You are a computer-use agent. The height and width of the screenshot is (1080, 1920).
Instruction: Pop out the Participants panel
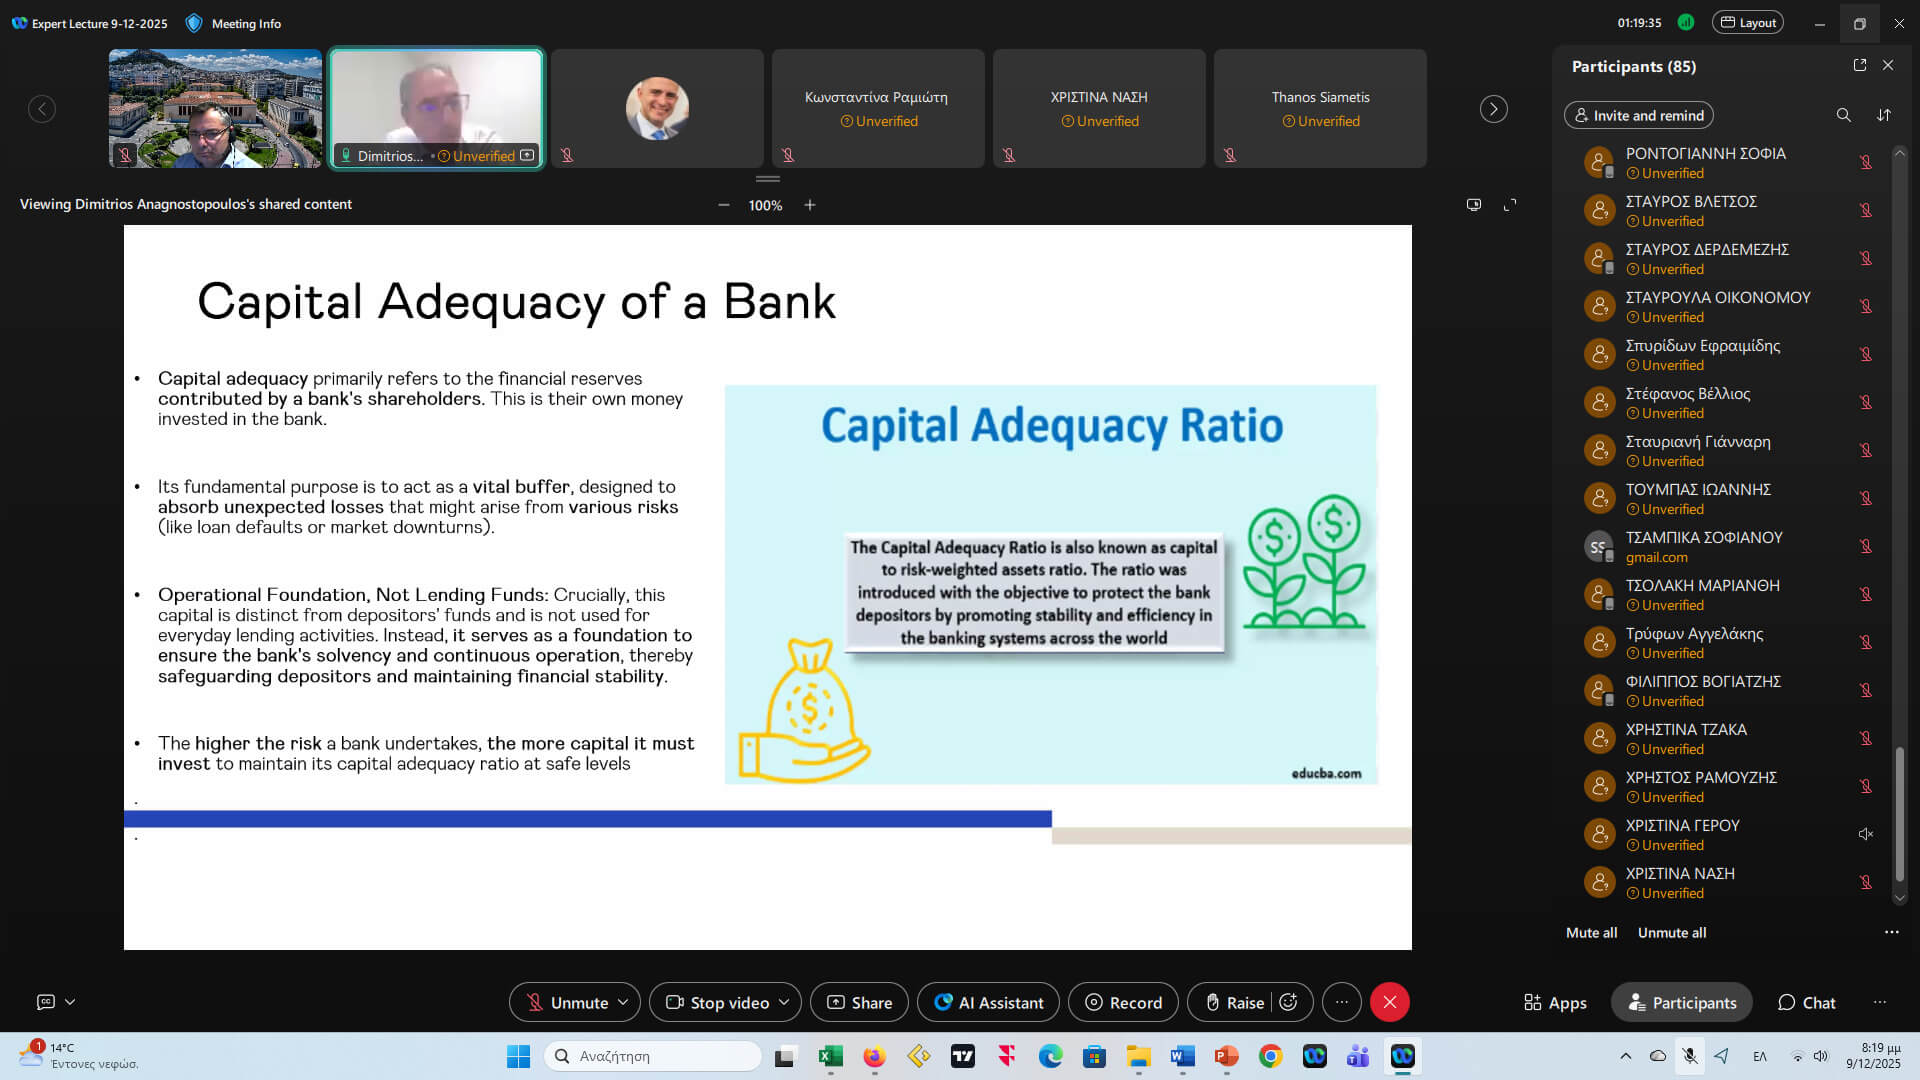point(1859,65)
